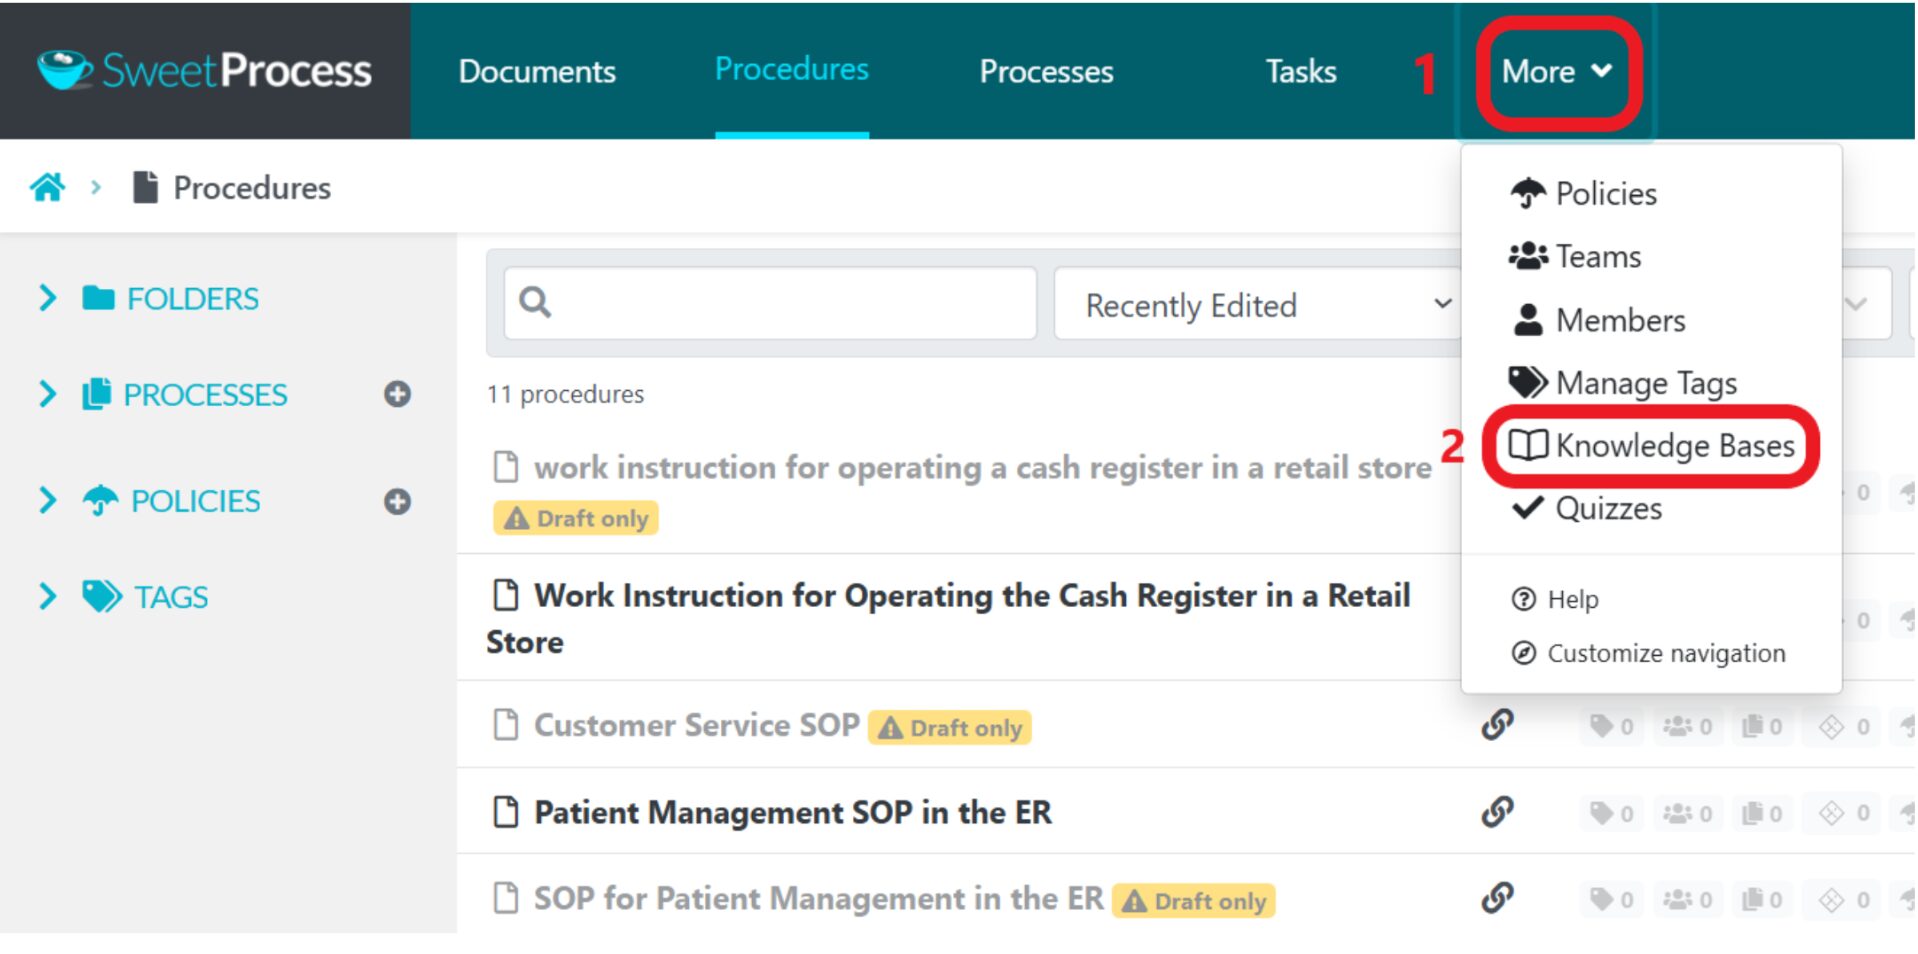Add a new policy with the plus icon
Screen dimensions: 1918x954
pyautogui.click(x=397, y=501)
